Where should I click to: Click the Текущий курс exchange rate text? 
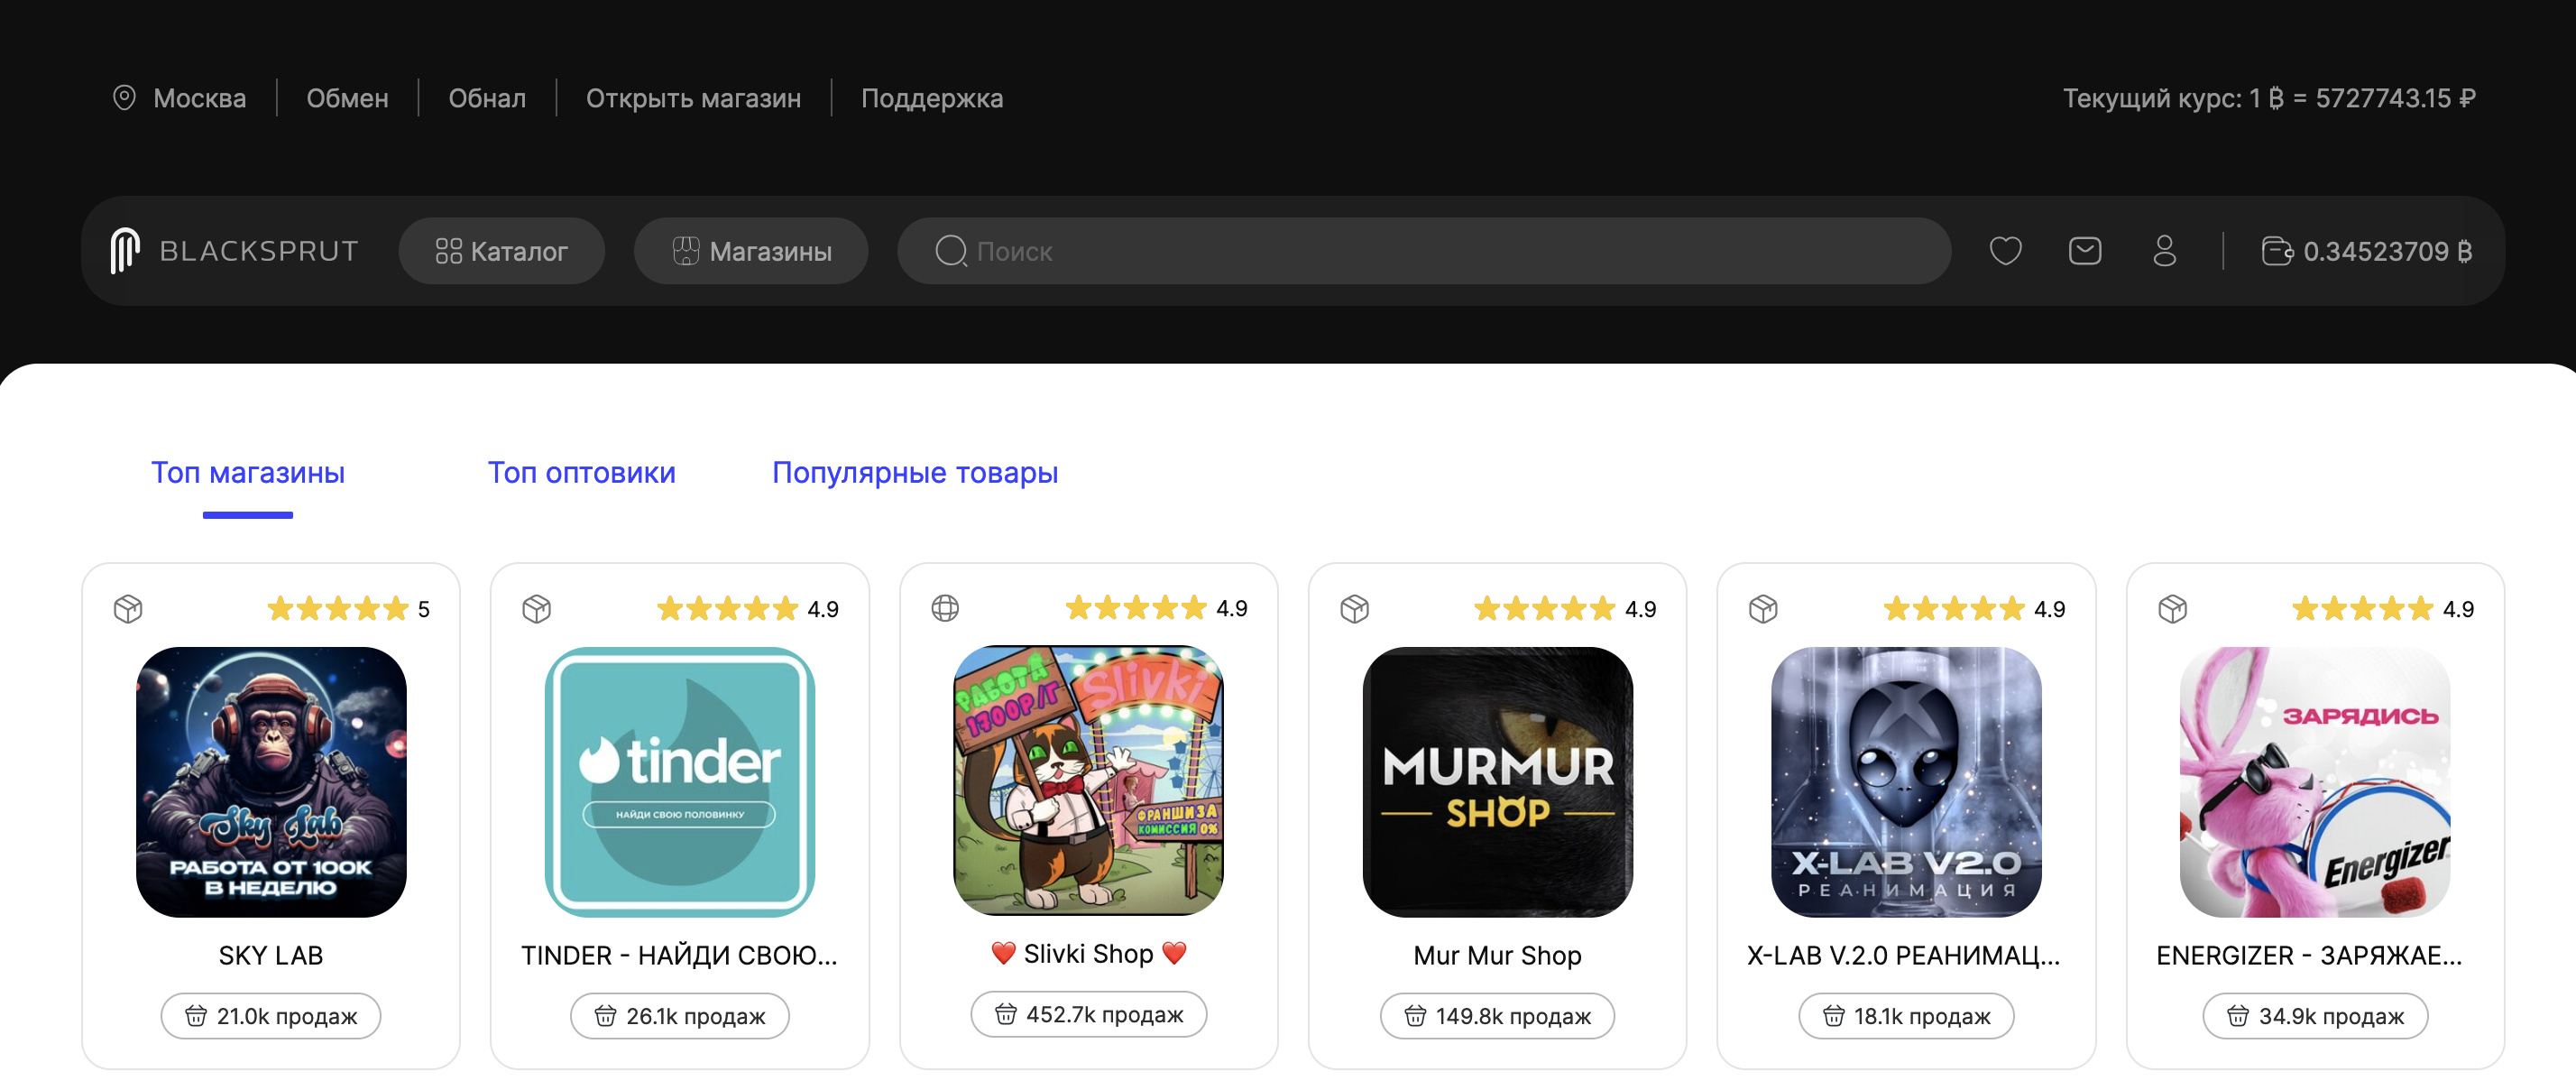tap(2269, 98)
